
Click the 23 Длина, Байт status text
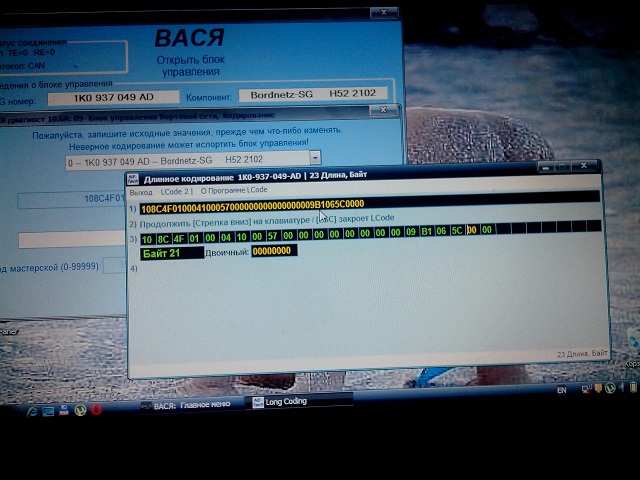(x=582, y=354)
